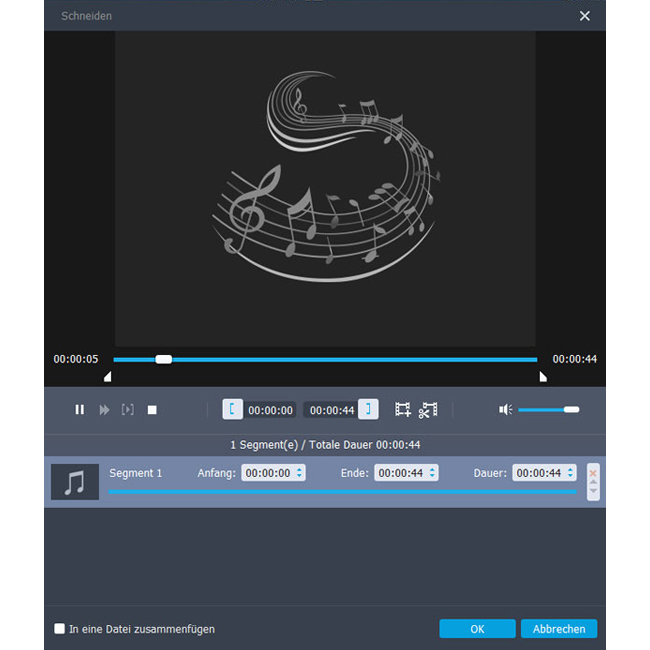
Task: Pause the audio playback
Action: click(80, 409)
